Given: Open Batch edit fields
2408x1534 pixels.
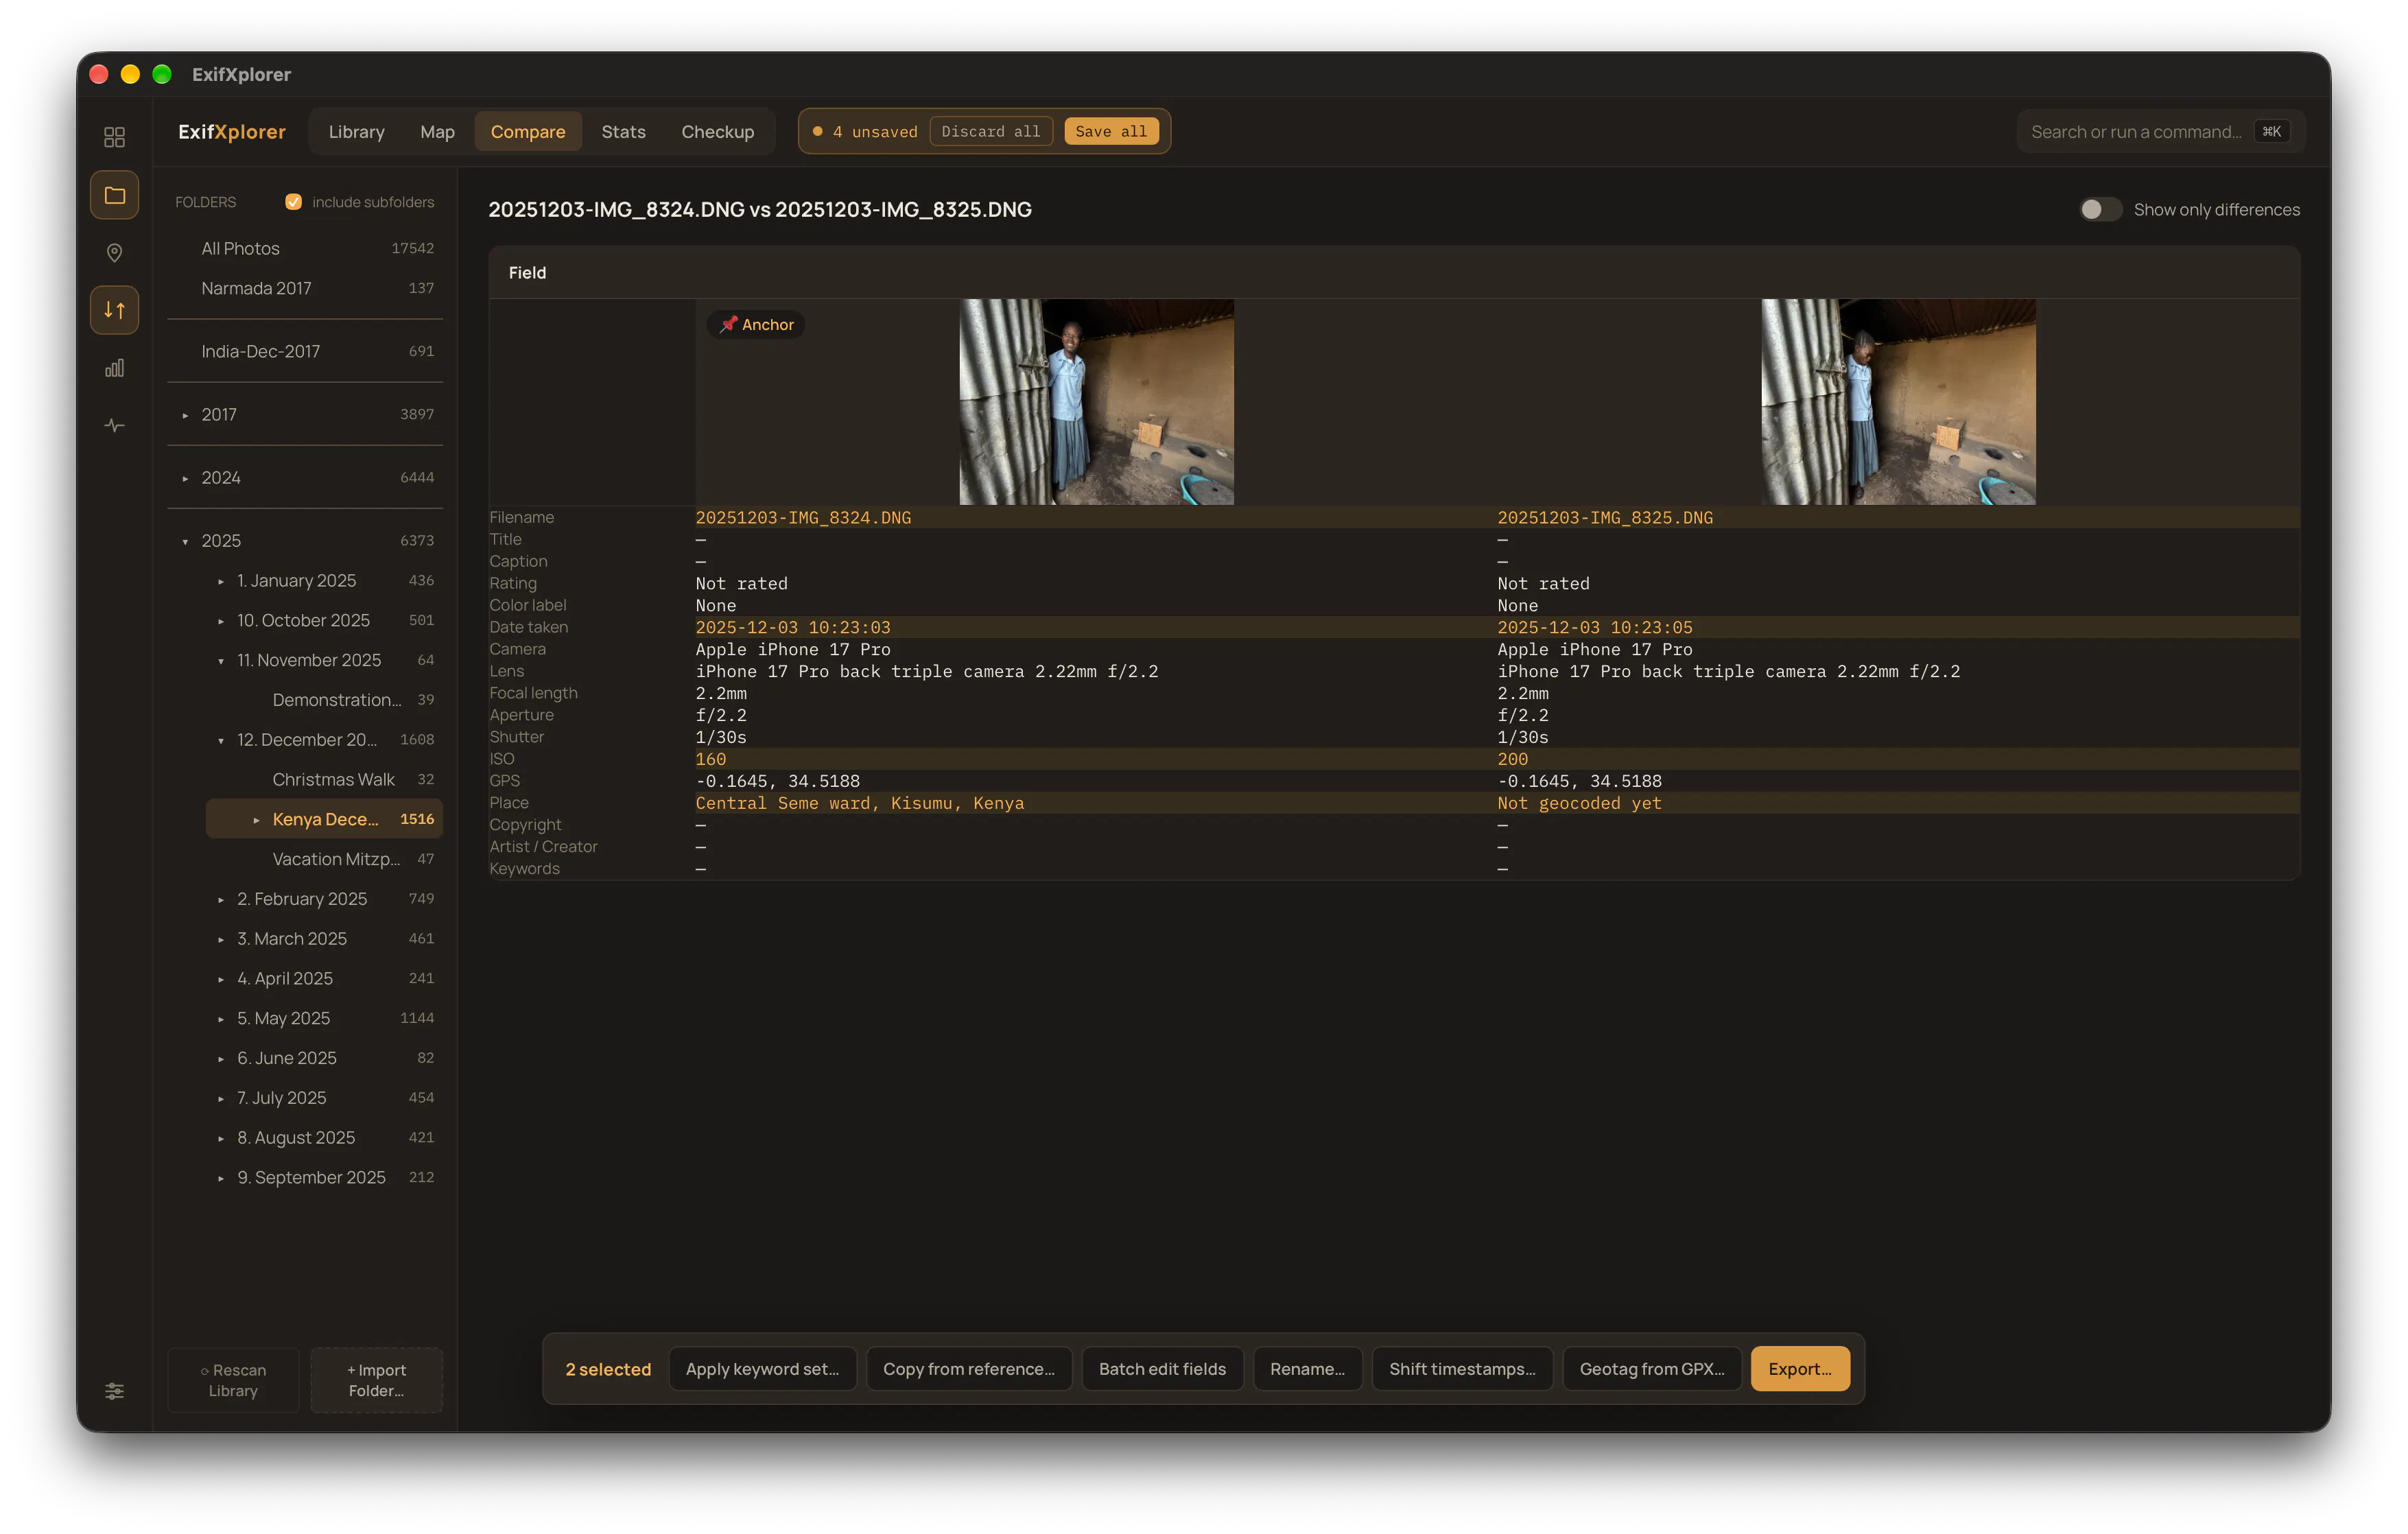Looking at the screenshot, I should 1162,1369.
